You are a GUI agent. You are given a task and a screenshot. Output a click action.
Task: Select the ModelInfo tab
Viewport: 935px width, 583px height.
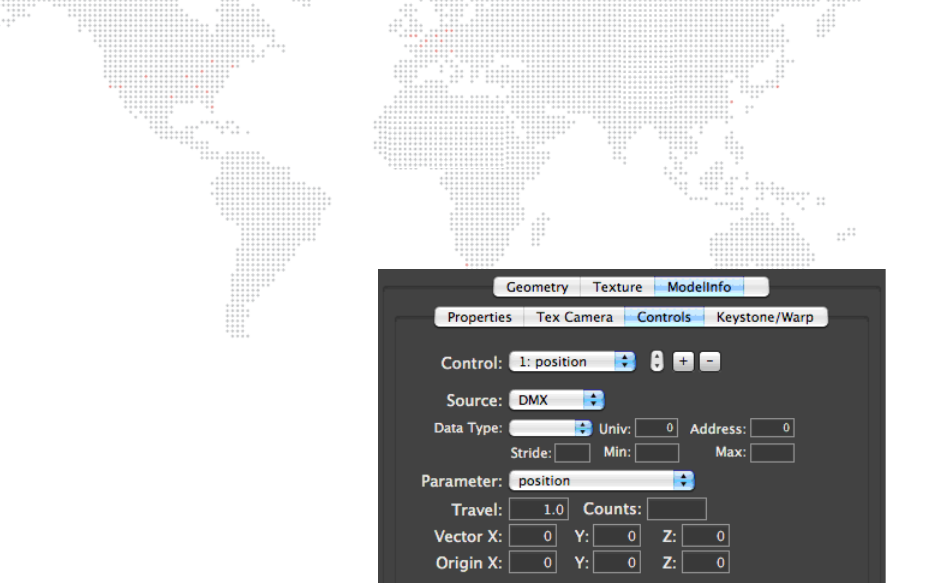698,287
